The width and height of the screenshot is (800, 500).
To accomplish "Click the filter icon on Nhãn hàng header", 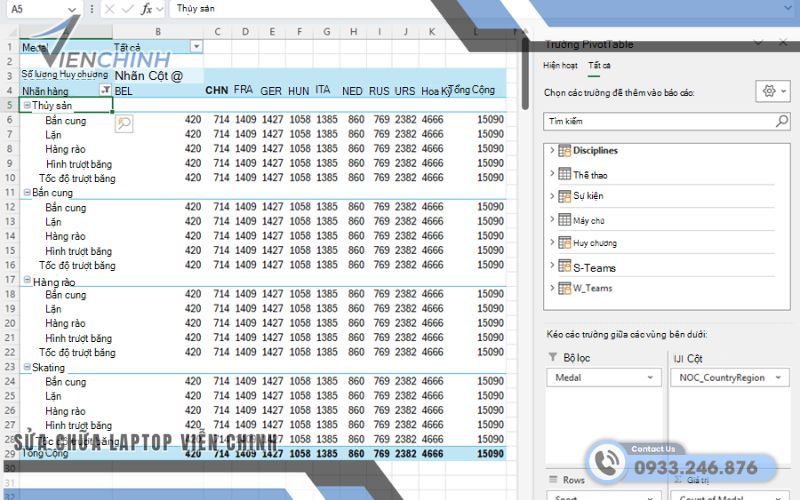I will (106, 90).
